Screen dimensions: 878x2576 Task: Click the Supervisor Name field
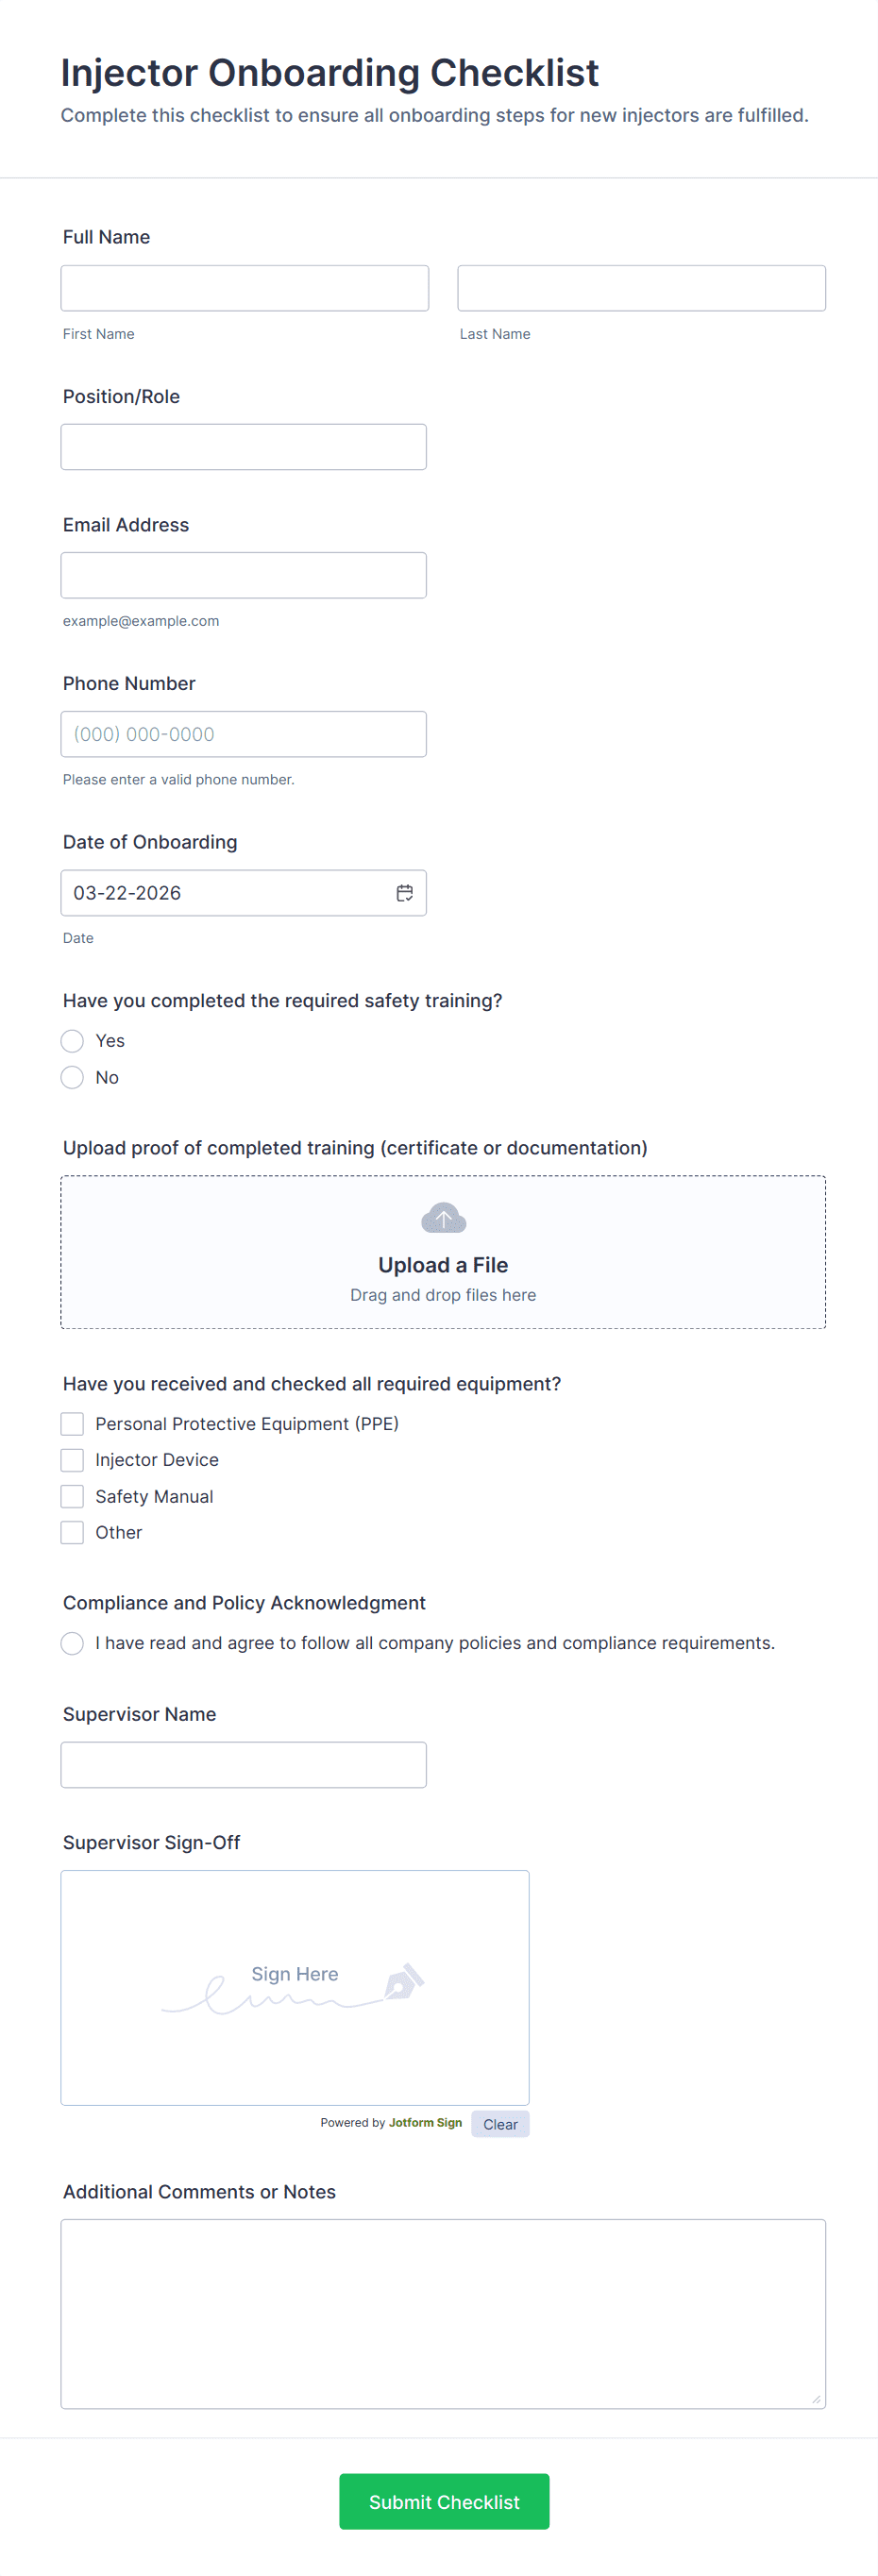click(243, 1764)
